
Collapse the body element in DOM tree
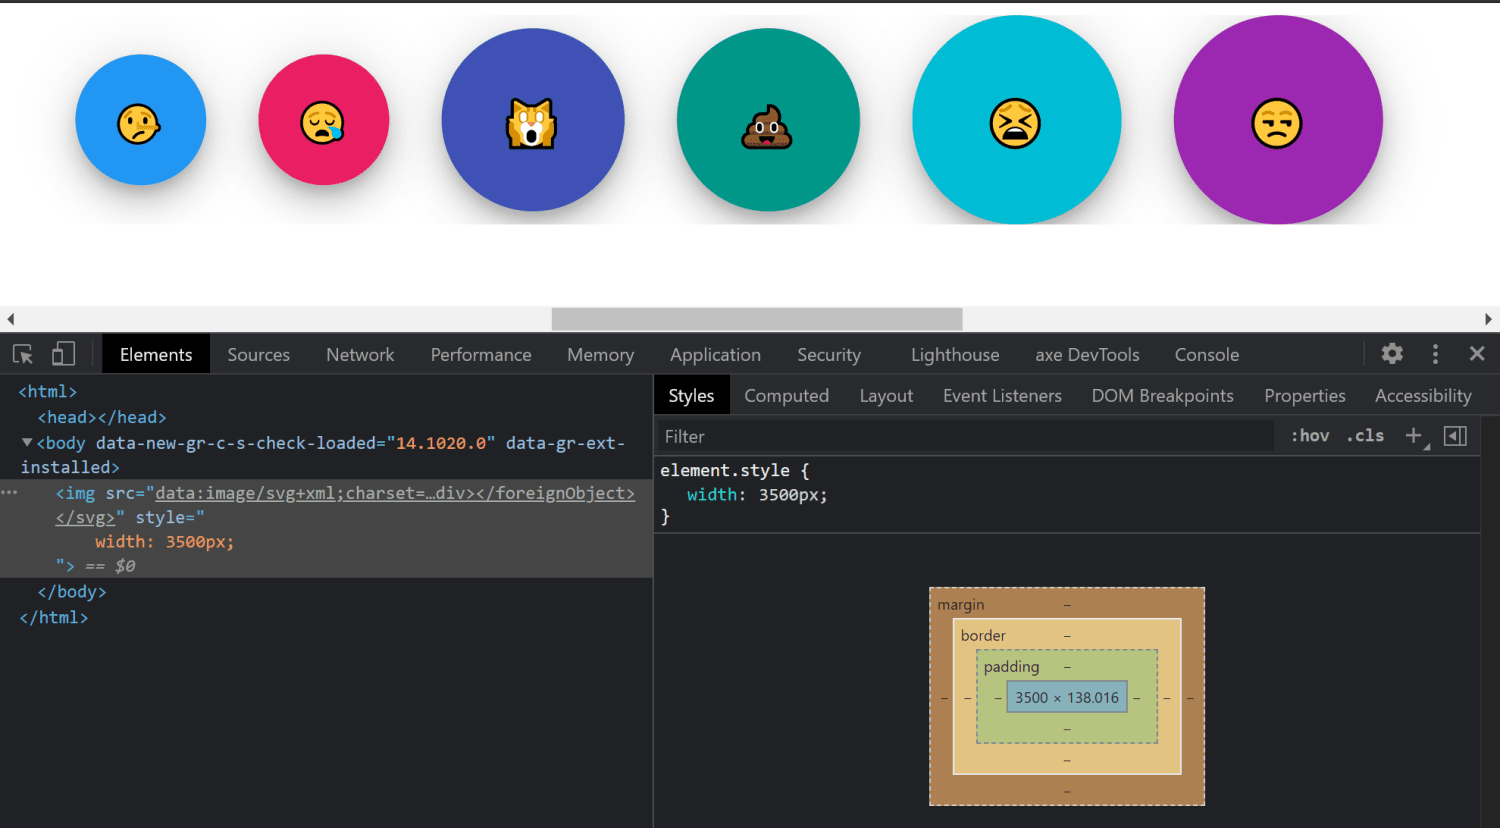coord(26,442)
